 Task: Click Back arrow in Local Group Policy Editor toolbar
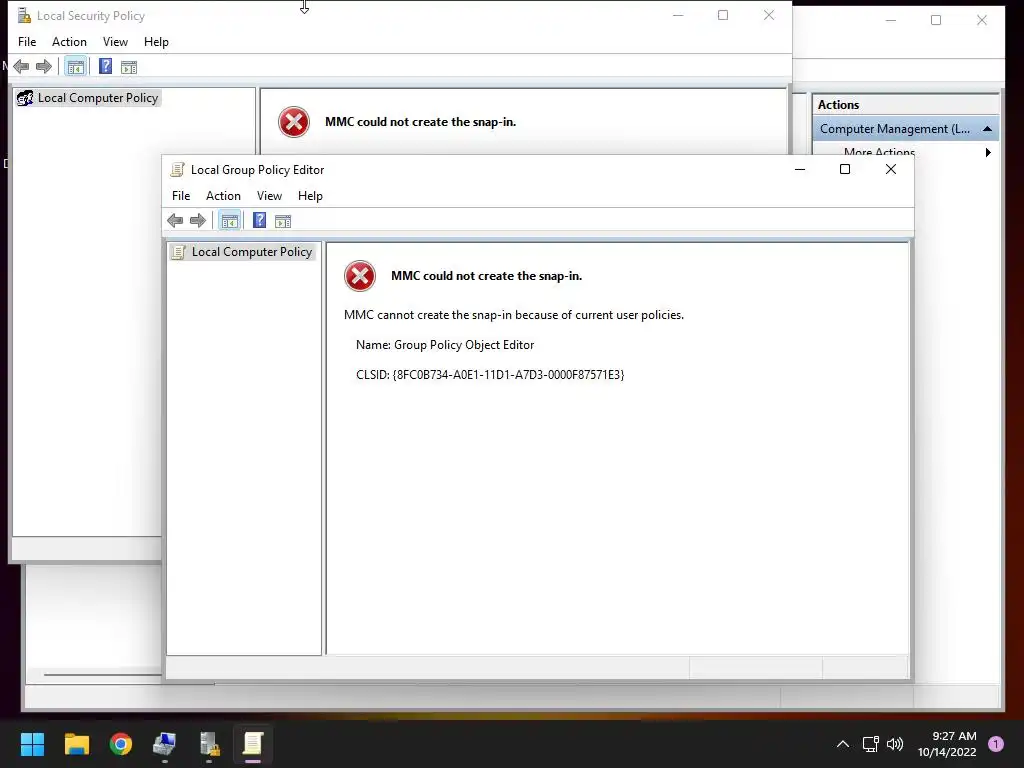[175, 221]
